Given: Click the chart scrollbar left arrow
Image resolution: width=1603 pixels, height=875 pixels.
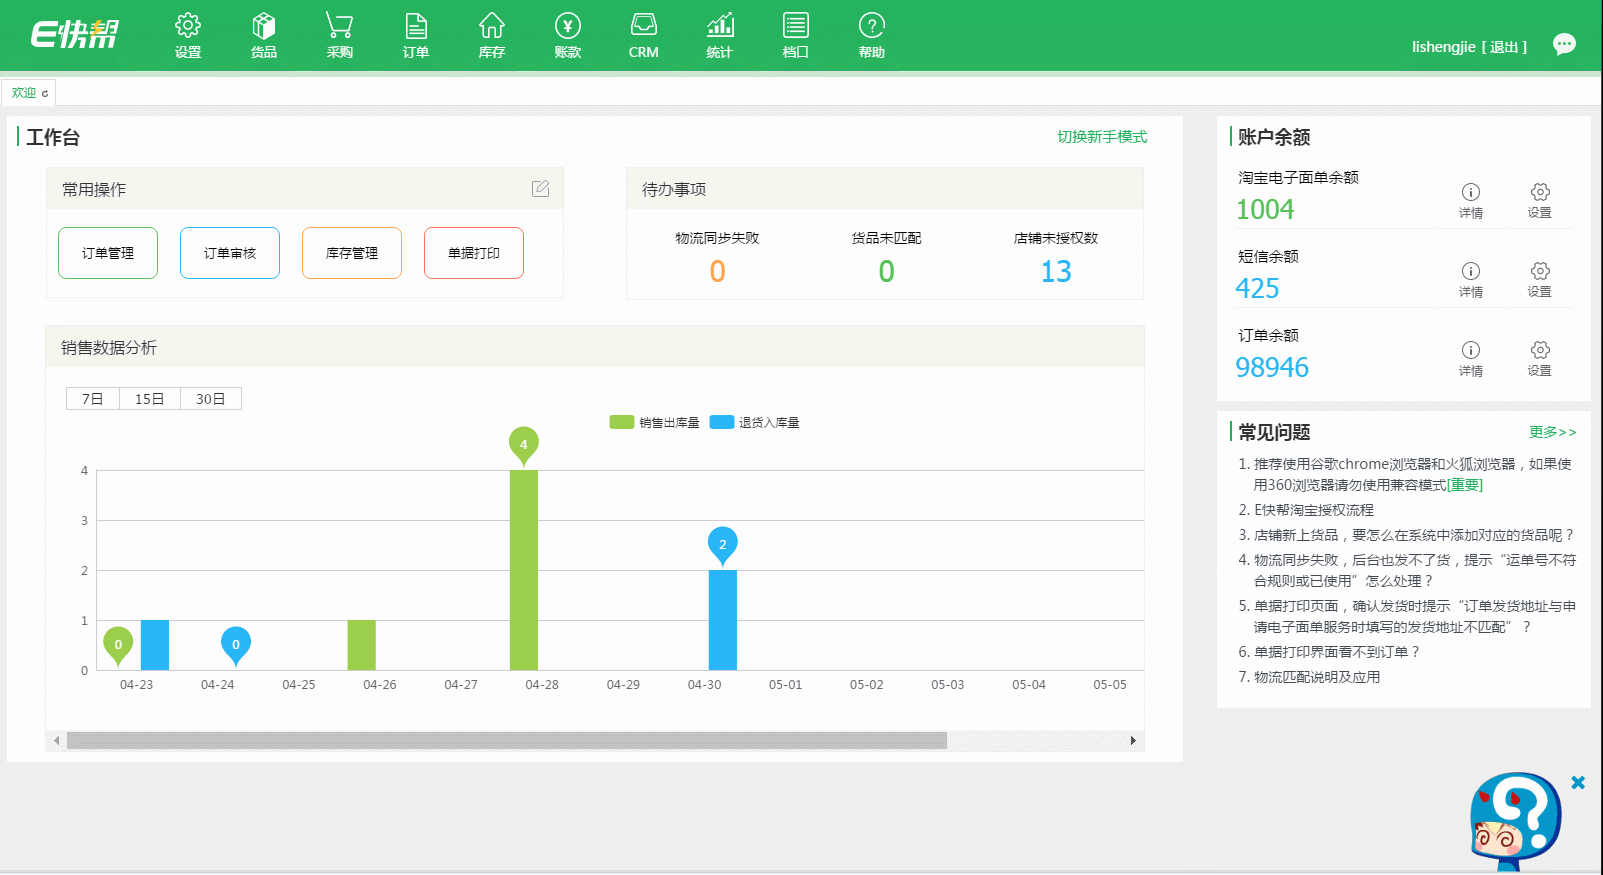Looking at the screenshot, I should tap(57, 741).
